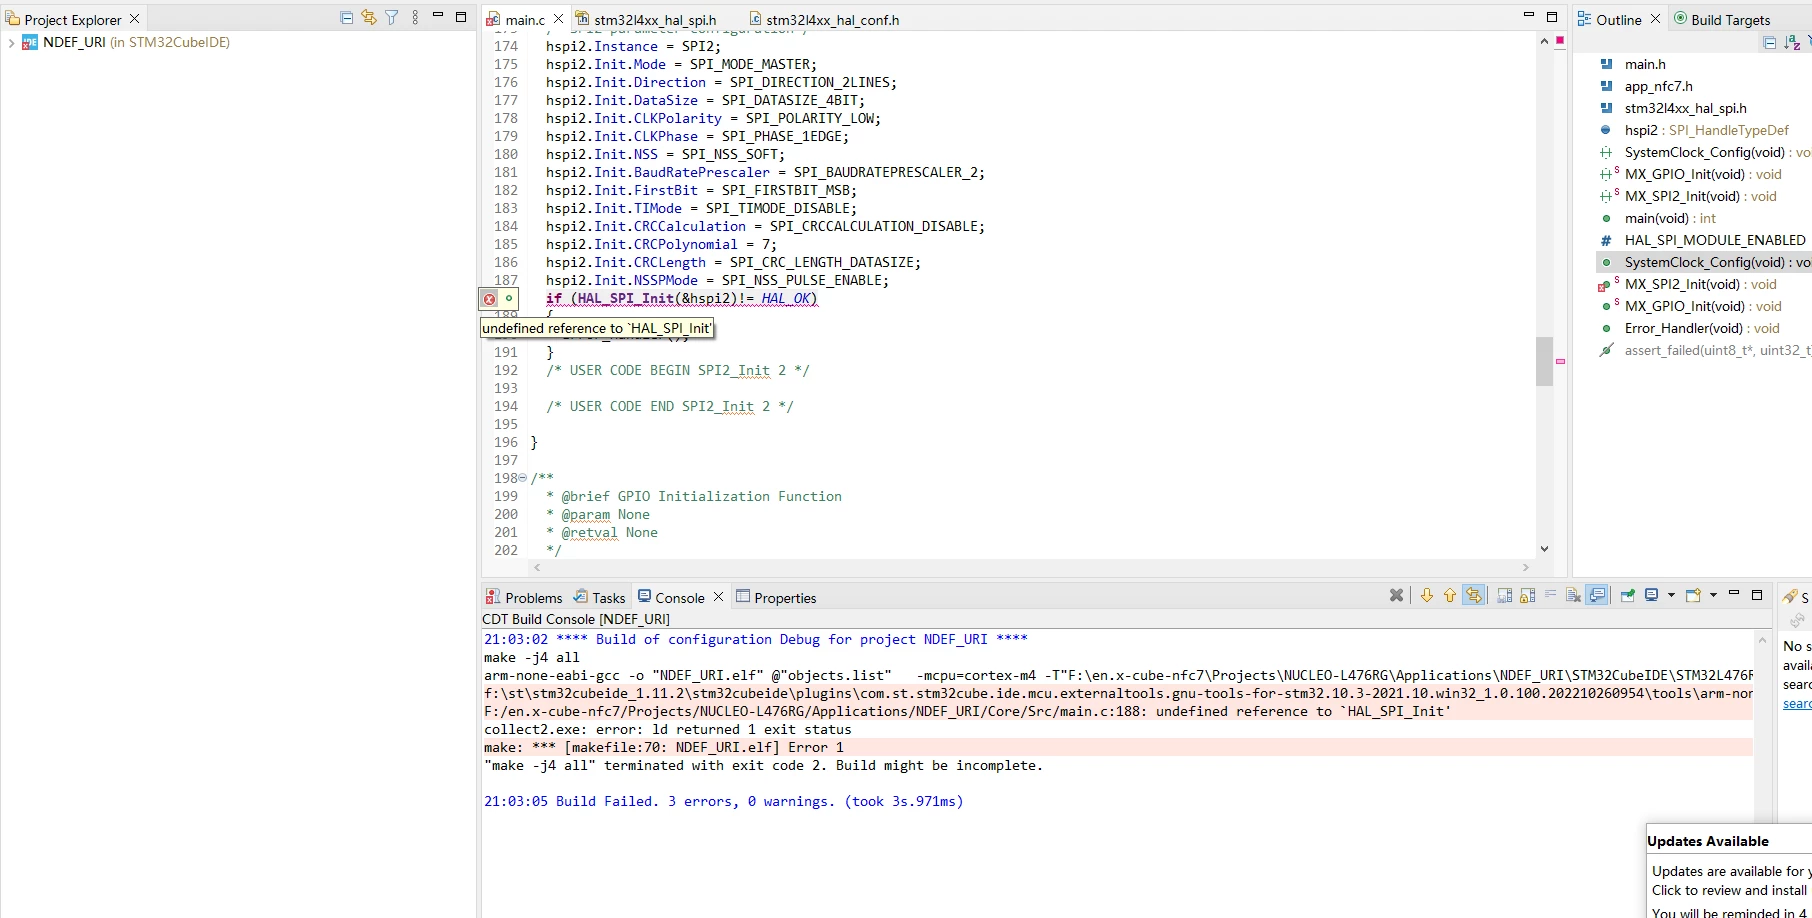Screen dimensions: 1812x918
Task: Close the main.c editor tab
Action: tap(559, 19)
